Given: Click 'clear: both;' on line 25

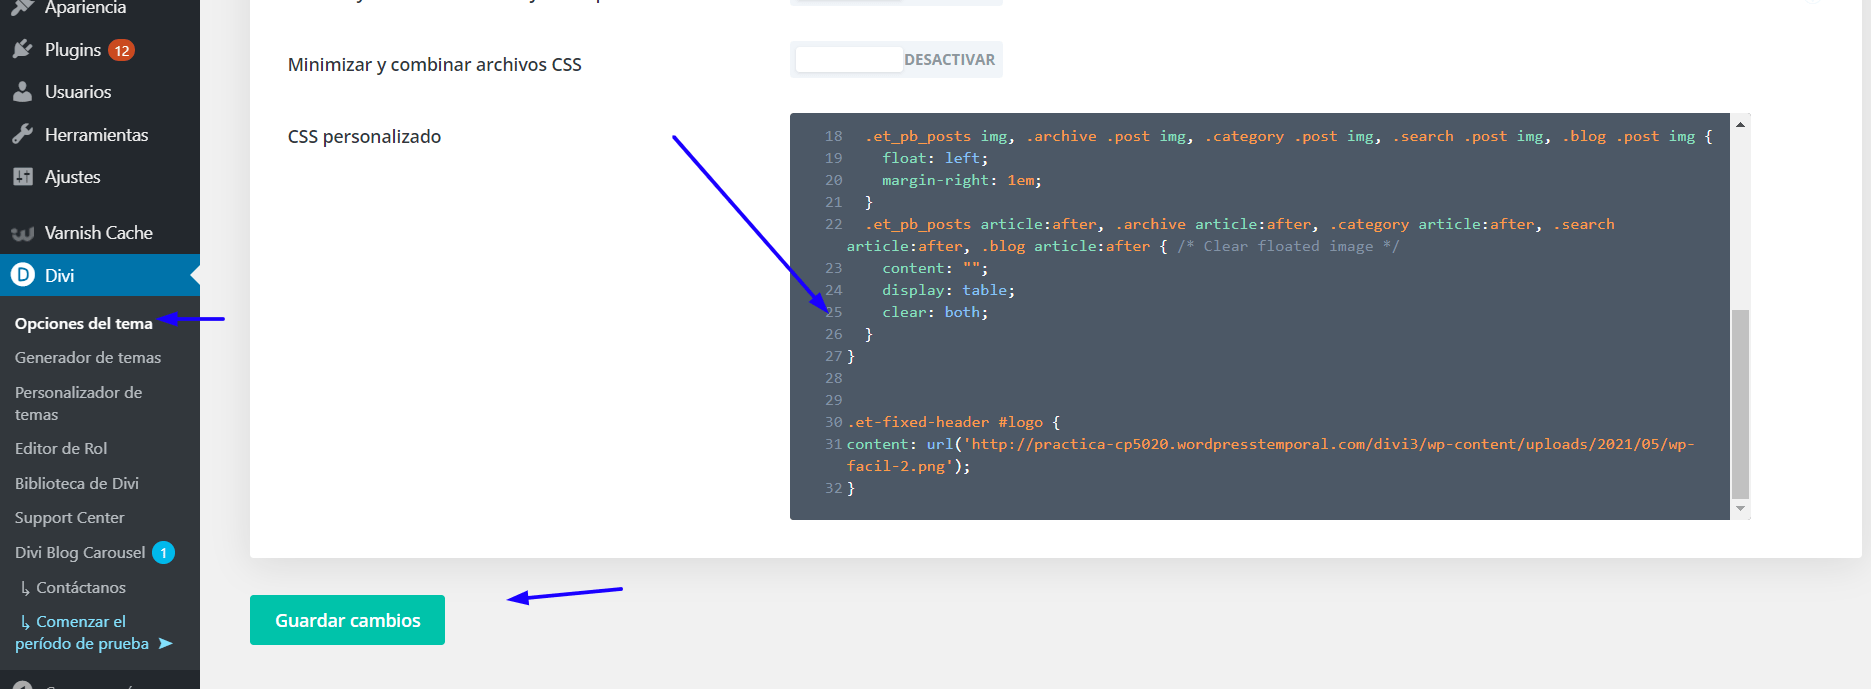Looking at the screenshot, I should pyautogui.click(x=934, y=312).
